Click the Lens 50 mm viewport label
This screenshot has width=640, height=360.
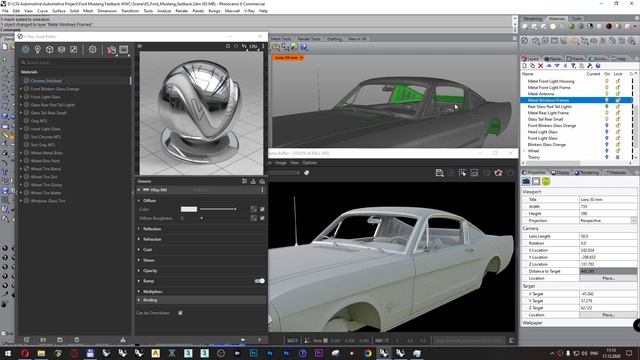point(288,58)
